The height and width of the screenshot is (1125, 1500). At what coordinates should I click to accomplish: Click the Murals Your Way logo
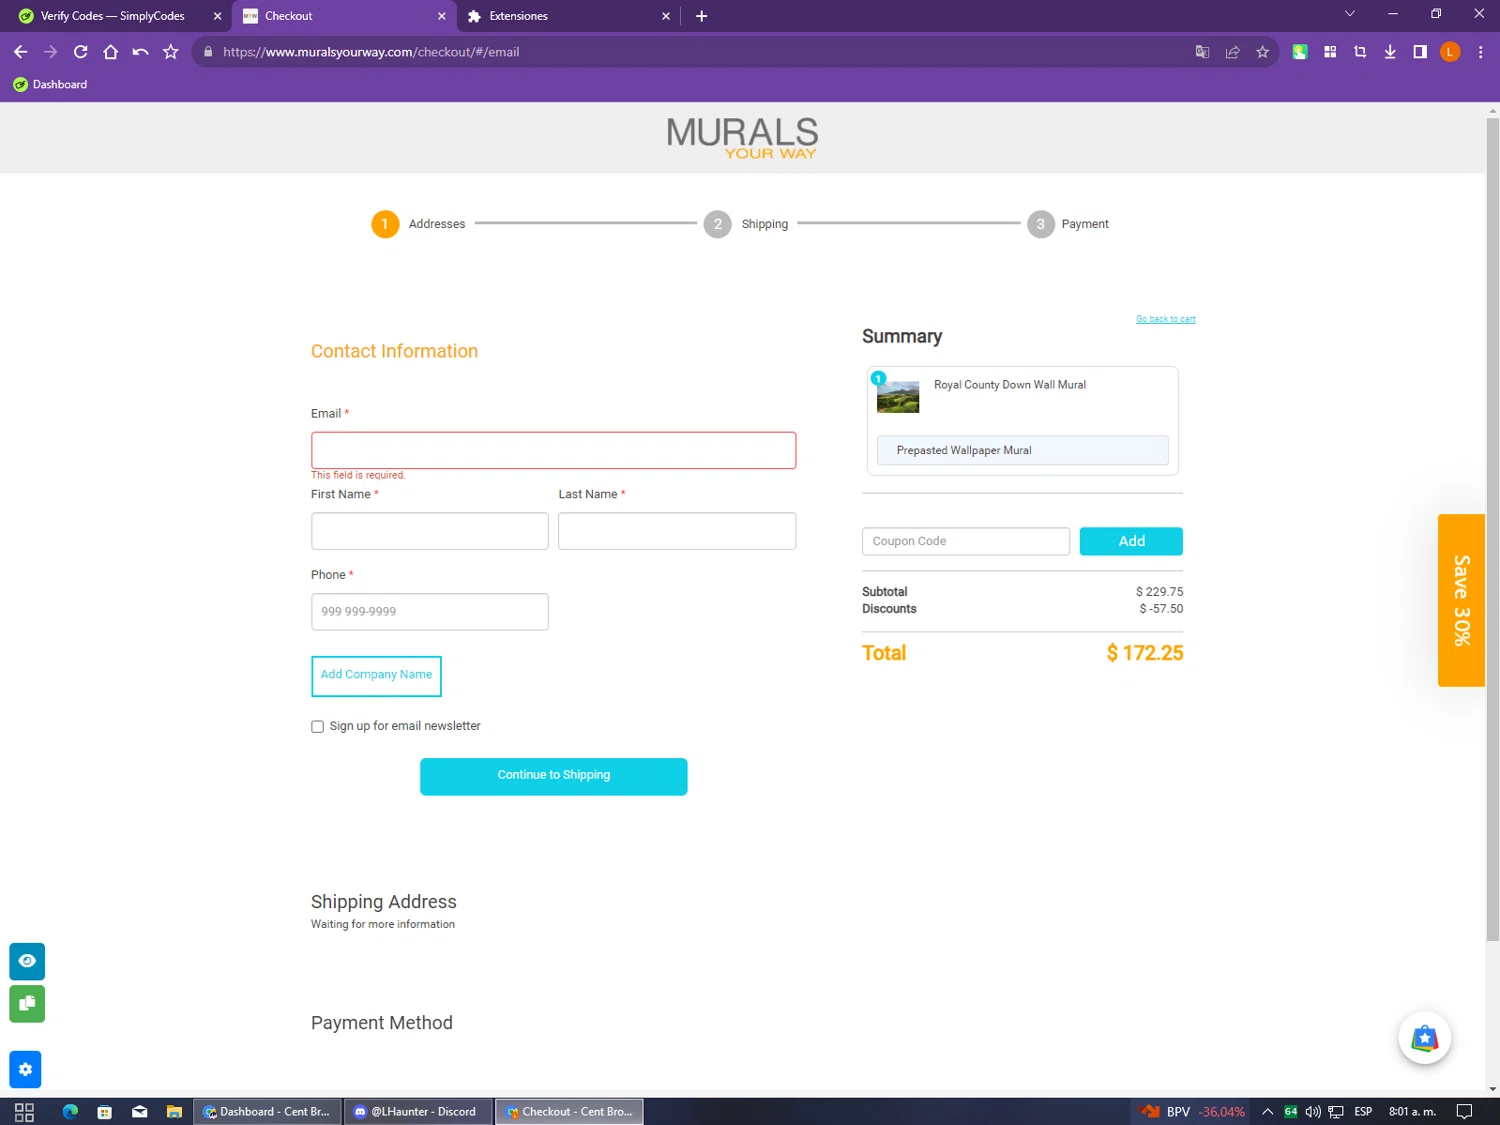tap(742, 138)
